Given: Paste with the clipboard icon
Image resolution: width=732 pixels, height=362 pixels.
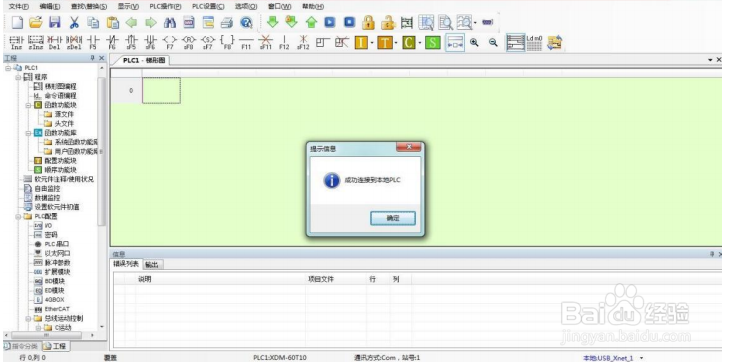Looking at the screenshot, I should click(113, 22).
